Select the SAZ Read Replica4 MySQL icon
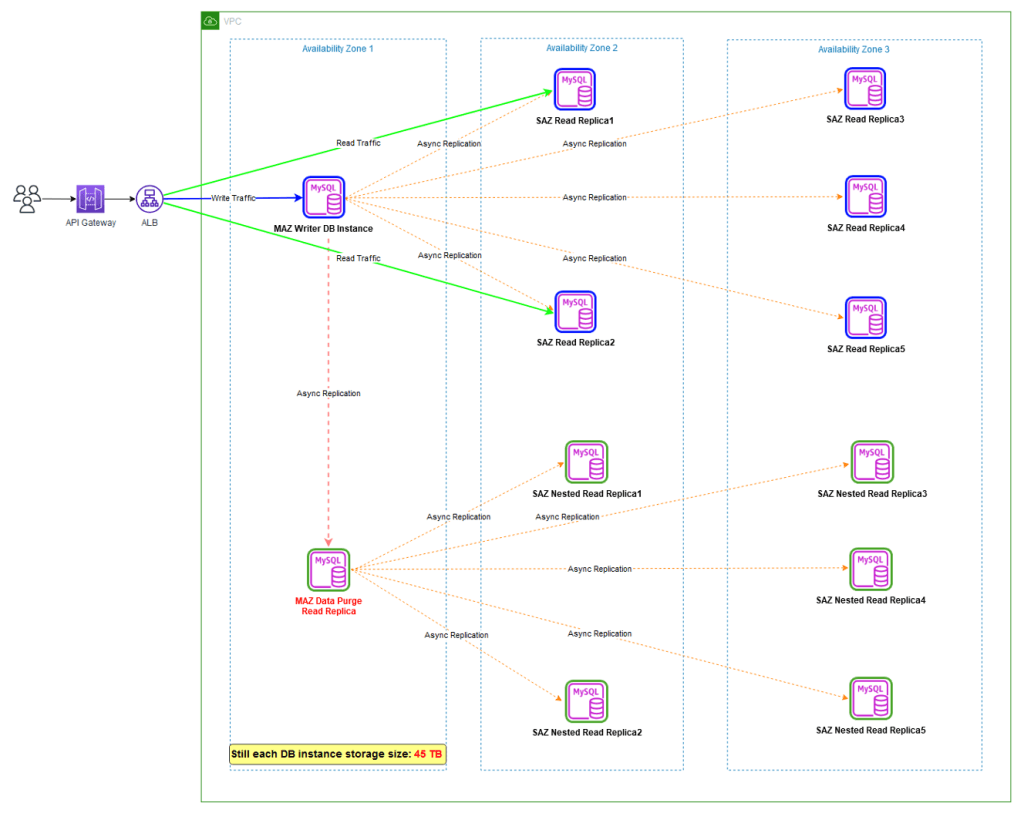 (866, 196)
